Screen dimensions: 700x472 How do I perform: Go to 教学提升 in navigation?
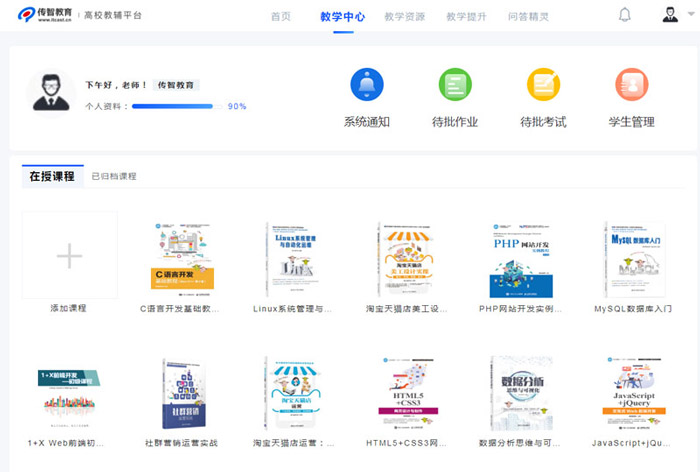click(x=466, y=17)
